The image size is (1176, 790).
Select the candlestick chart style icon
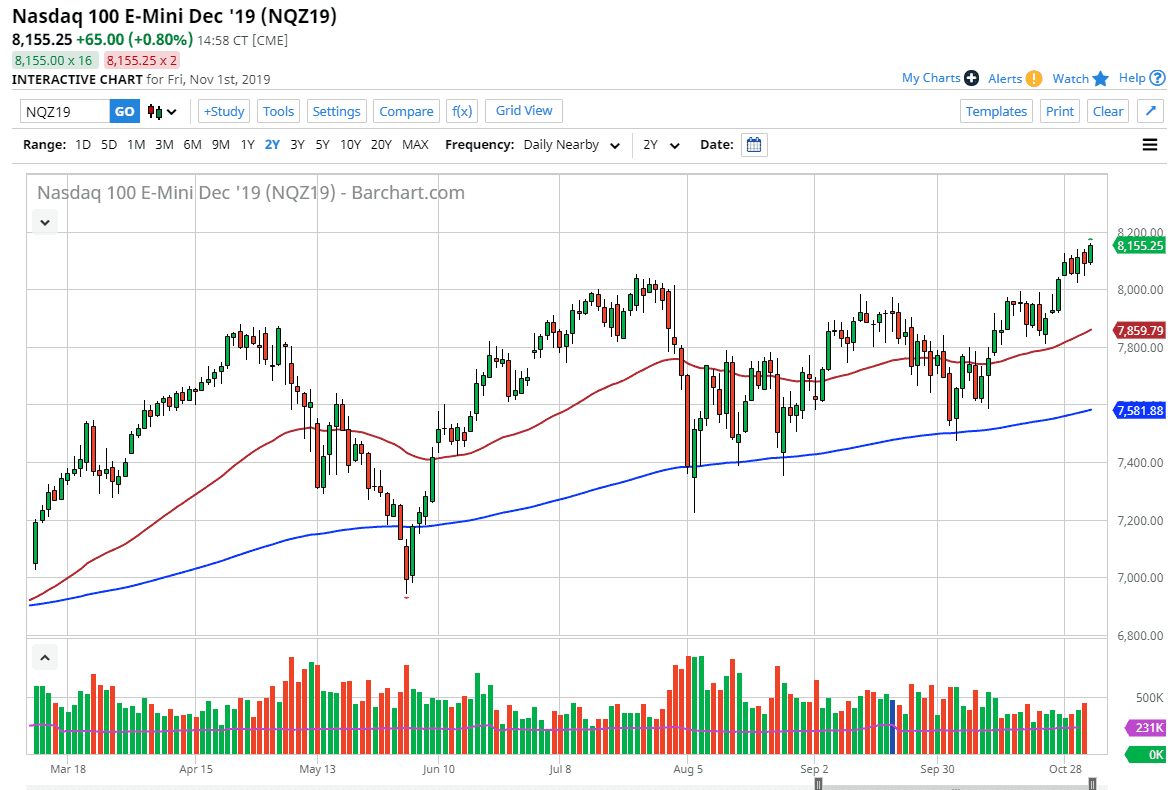(x=155, y=112)
